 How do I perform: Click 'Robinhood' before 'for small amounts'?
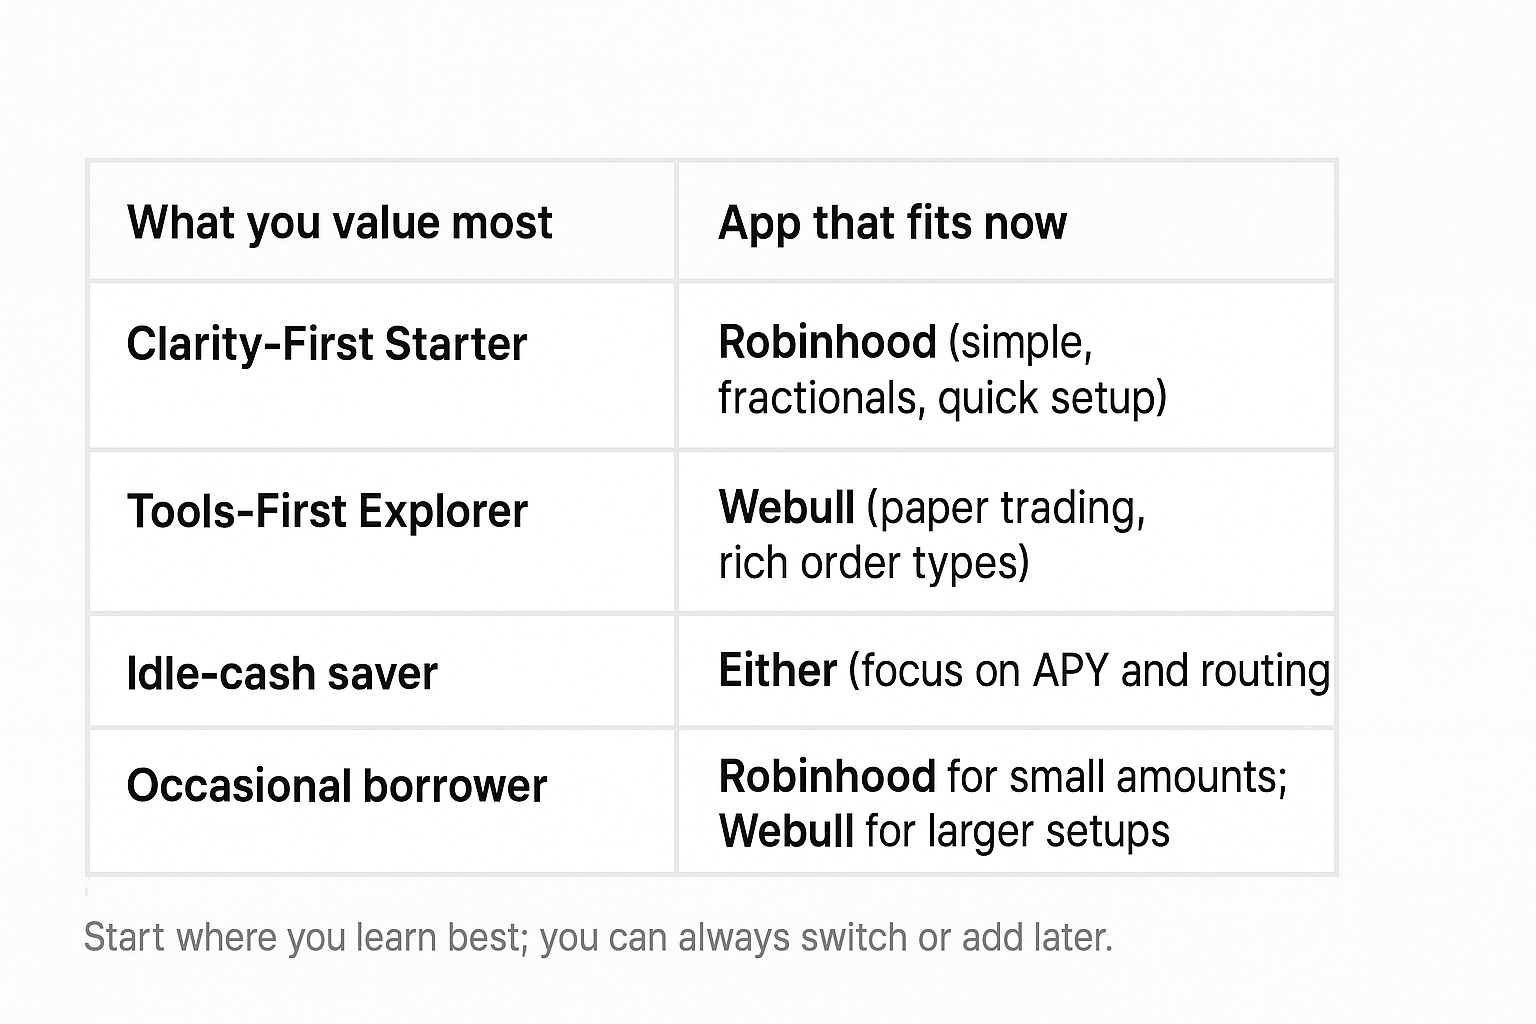(827, 776)
